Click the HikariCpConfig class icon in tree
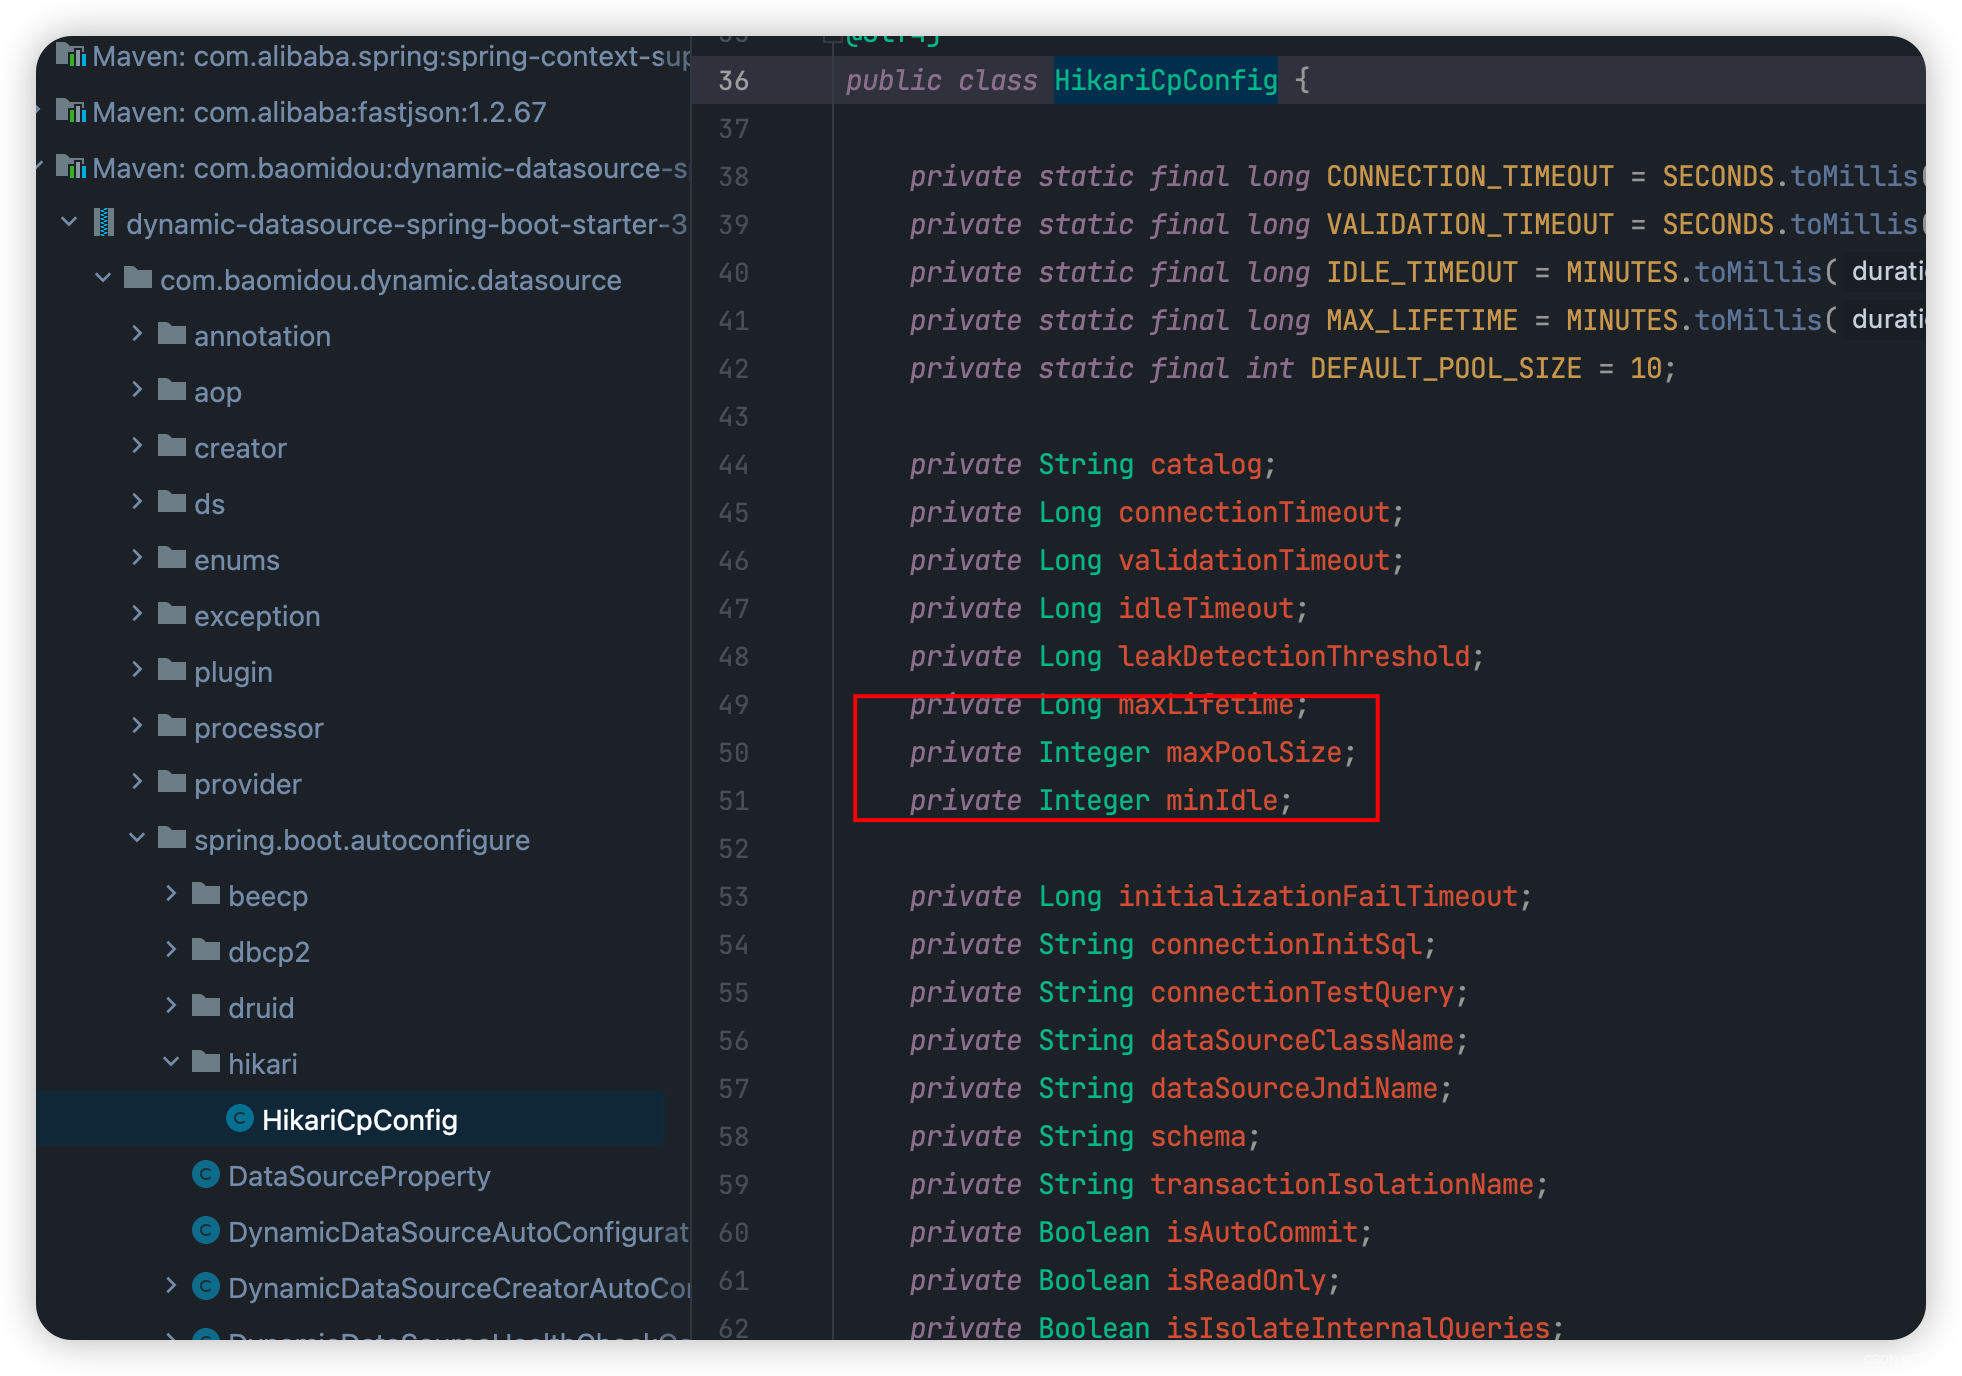 click(239, 1118)
